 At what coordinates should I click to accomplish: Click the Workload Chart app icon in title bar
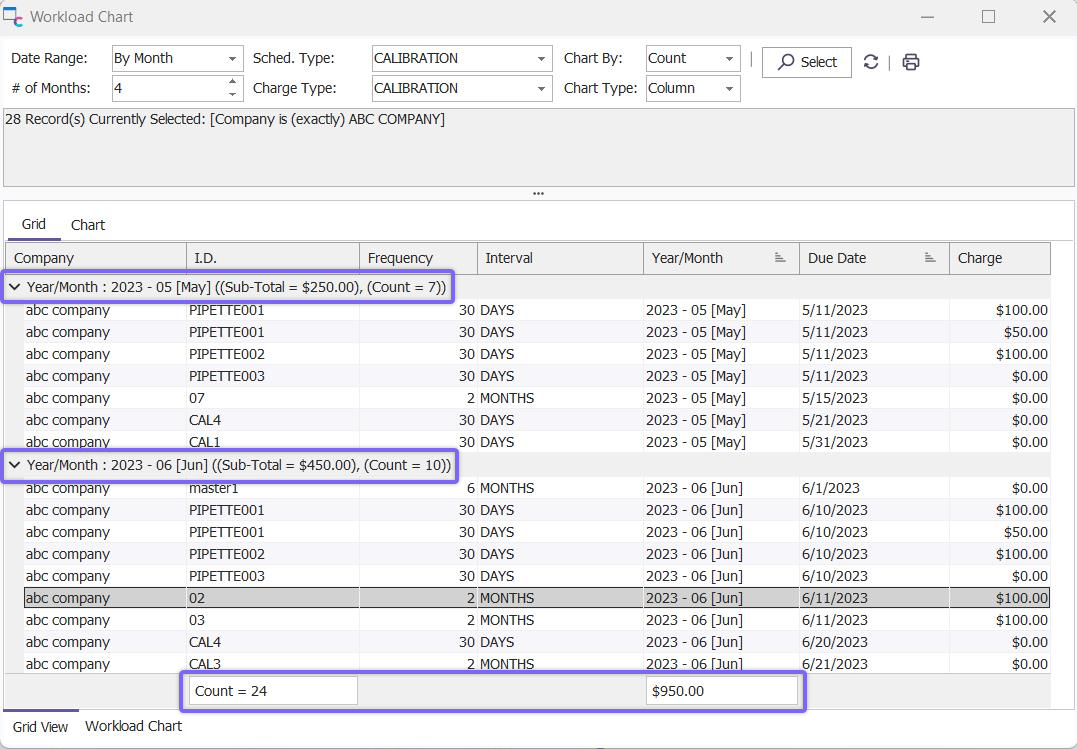coord(13,17)
